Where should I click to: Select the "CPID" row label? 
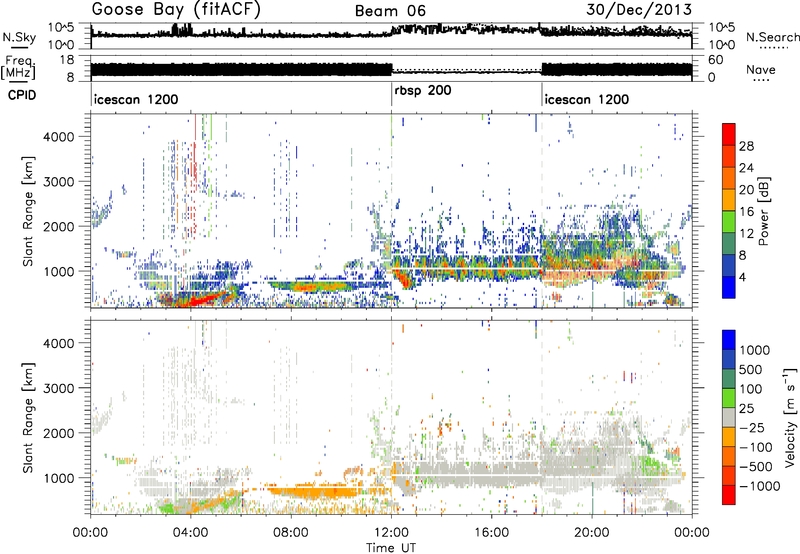tap(22, 95)
